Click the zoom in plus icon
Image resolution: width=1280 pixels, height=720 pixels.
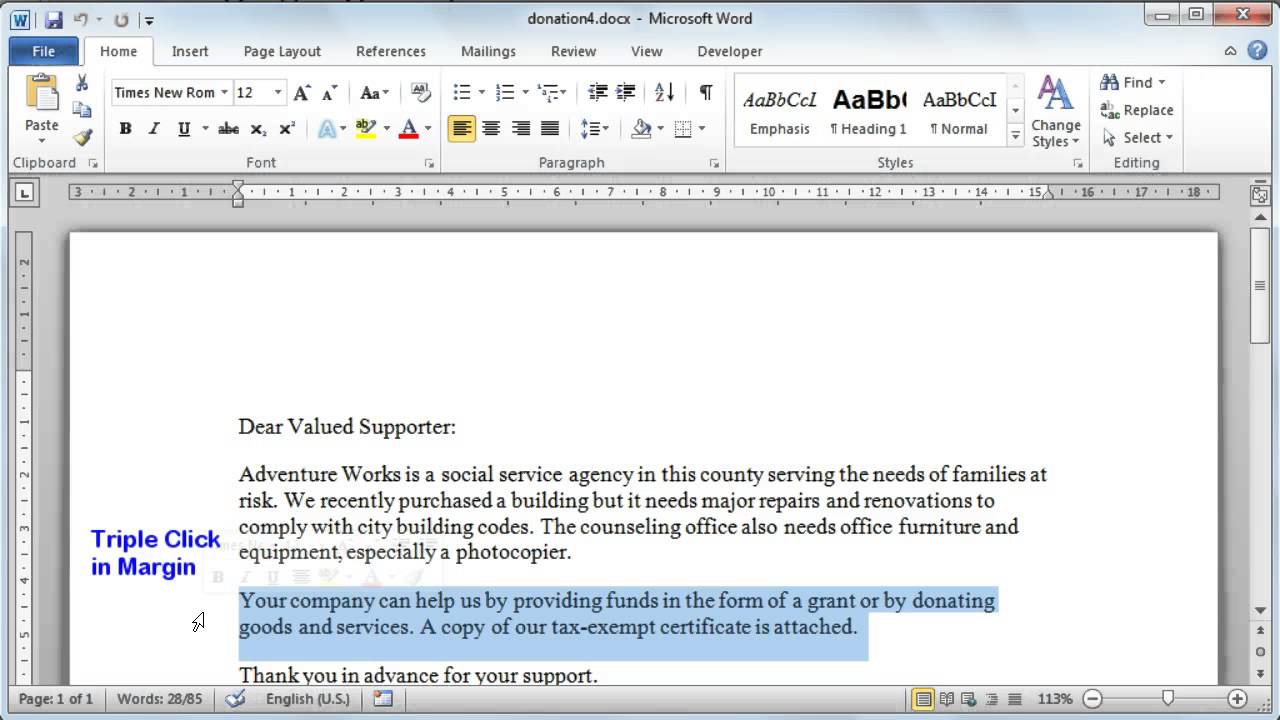[1237, 699]
